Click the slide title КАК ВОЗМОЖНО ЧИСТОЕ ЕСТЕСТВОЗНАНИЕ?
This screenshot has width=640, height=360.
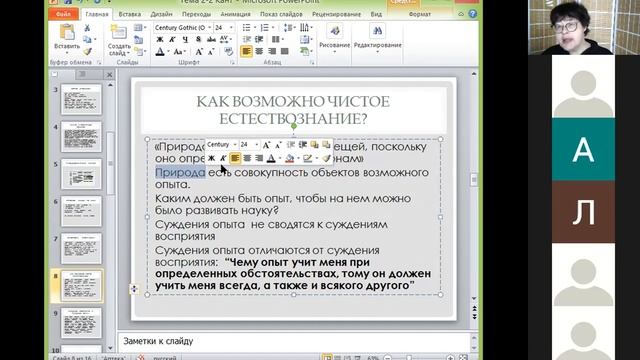(293, 110)
